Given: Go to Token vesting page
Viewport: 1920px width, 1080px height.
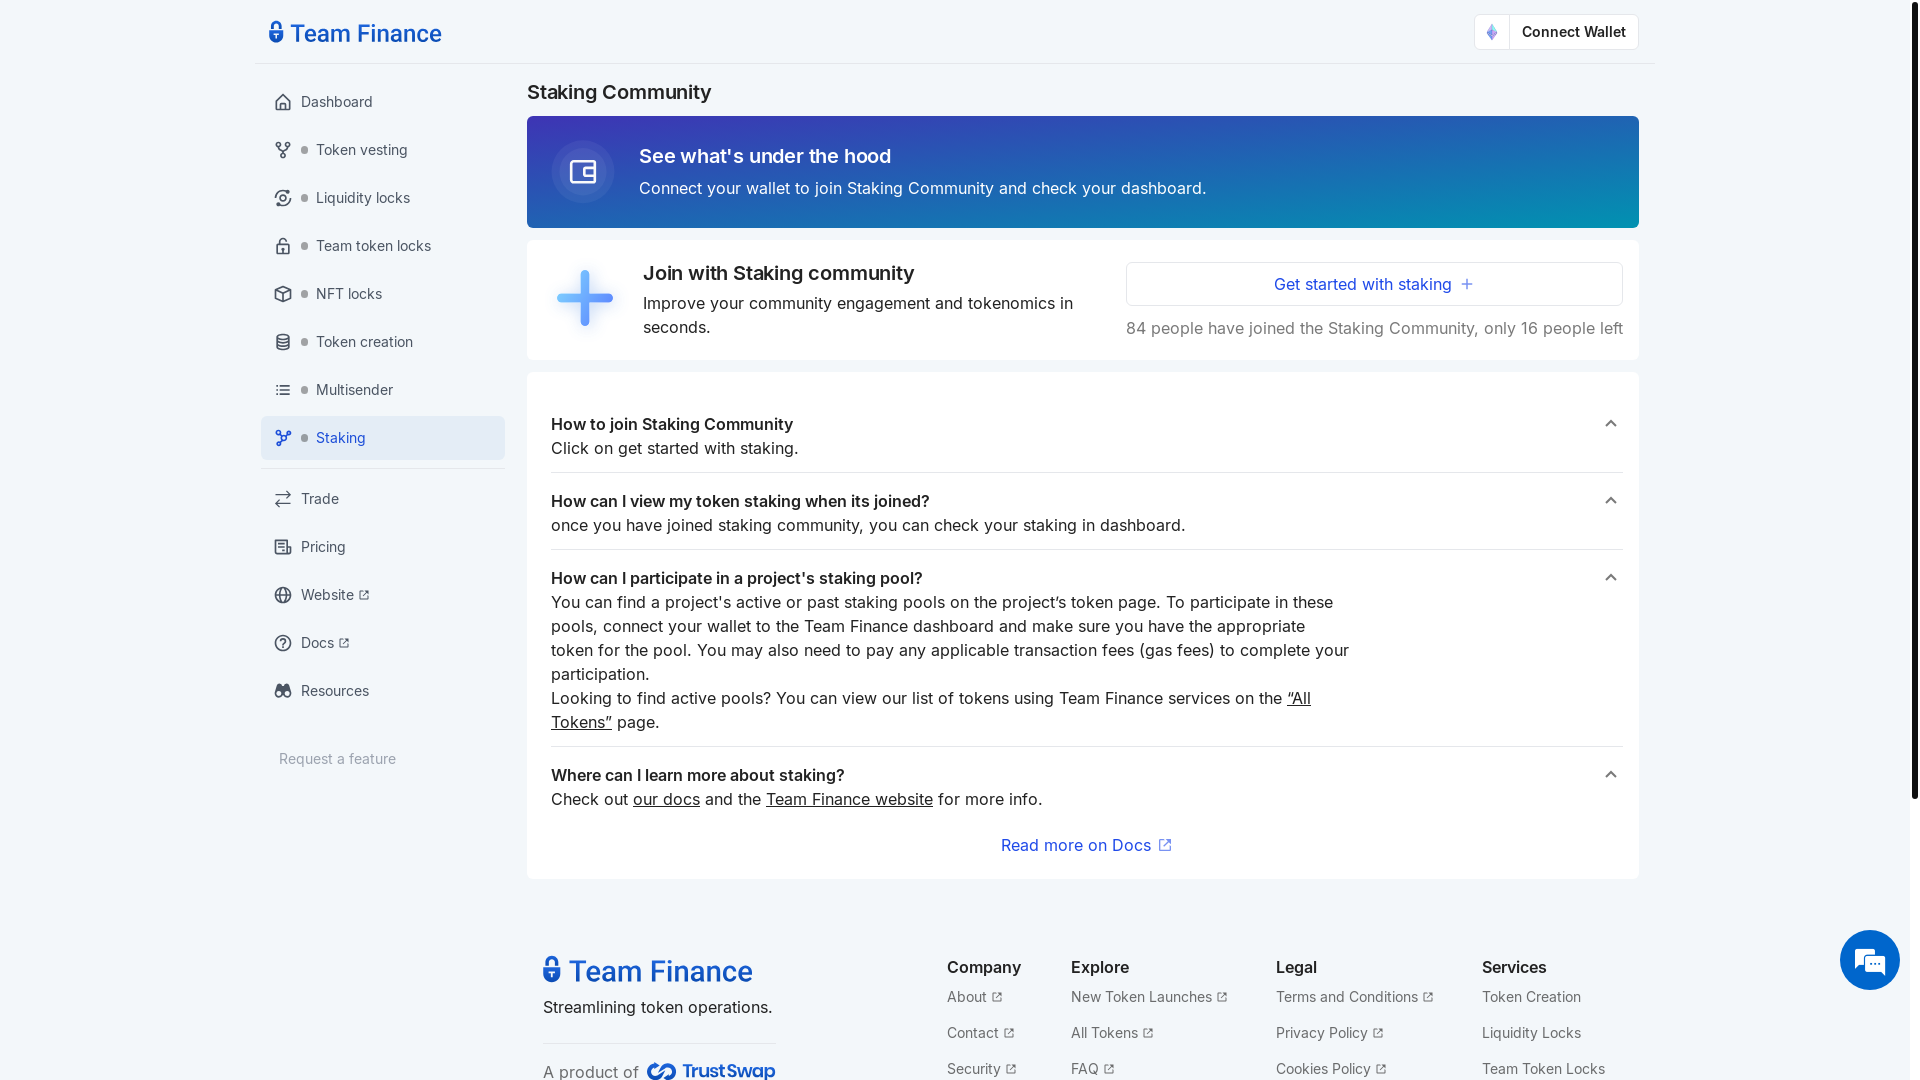Looking at the screenshot, I should point(383,150).
